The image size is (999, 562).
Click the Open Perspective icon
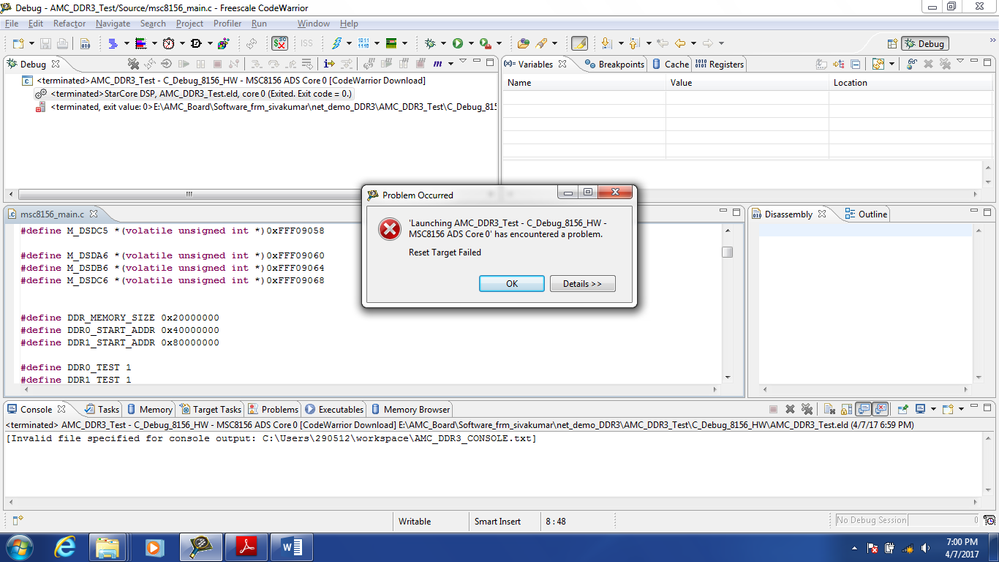[x=892, y=43]
